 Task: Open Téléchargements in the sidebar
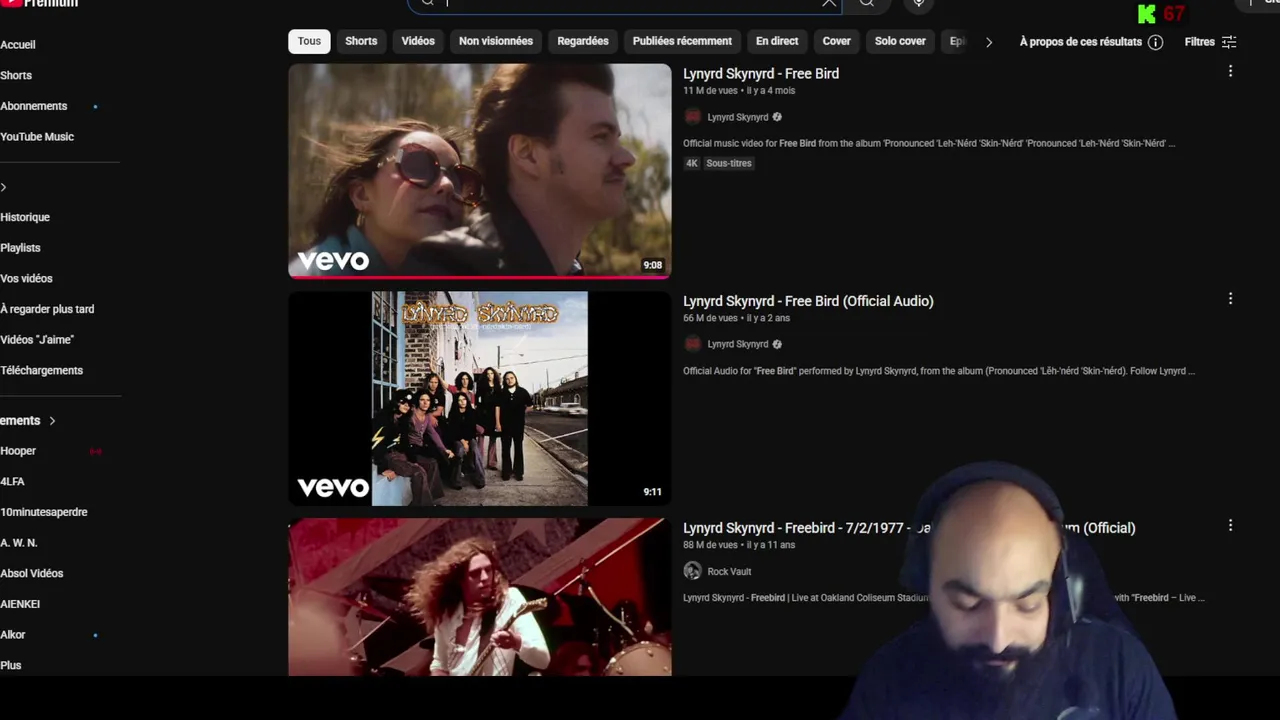pos(41,370)
